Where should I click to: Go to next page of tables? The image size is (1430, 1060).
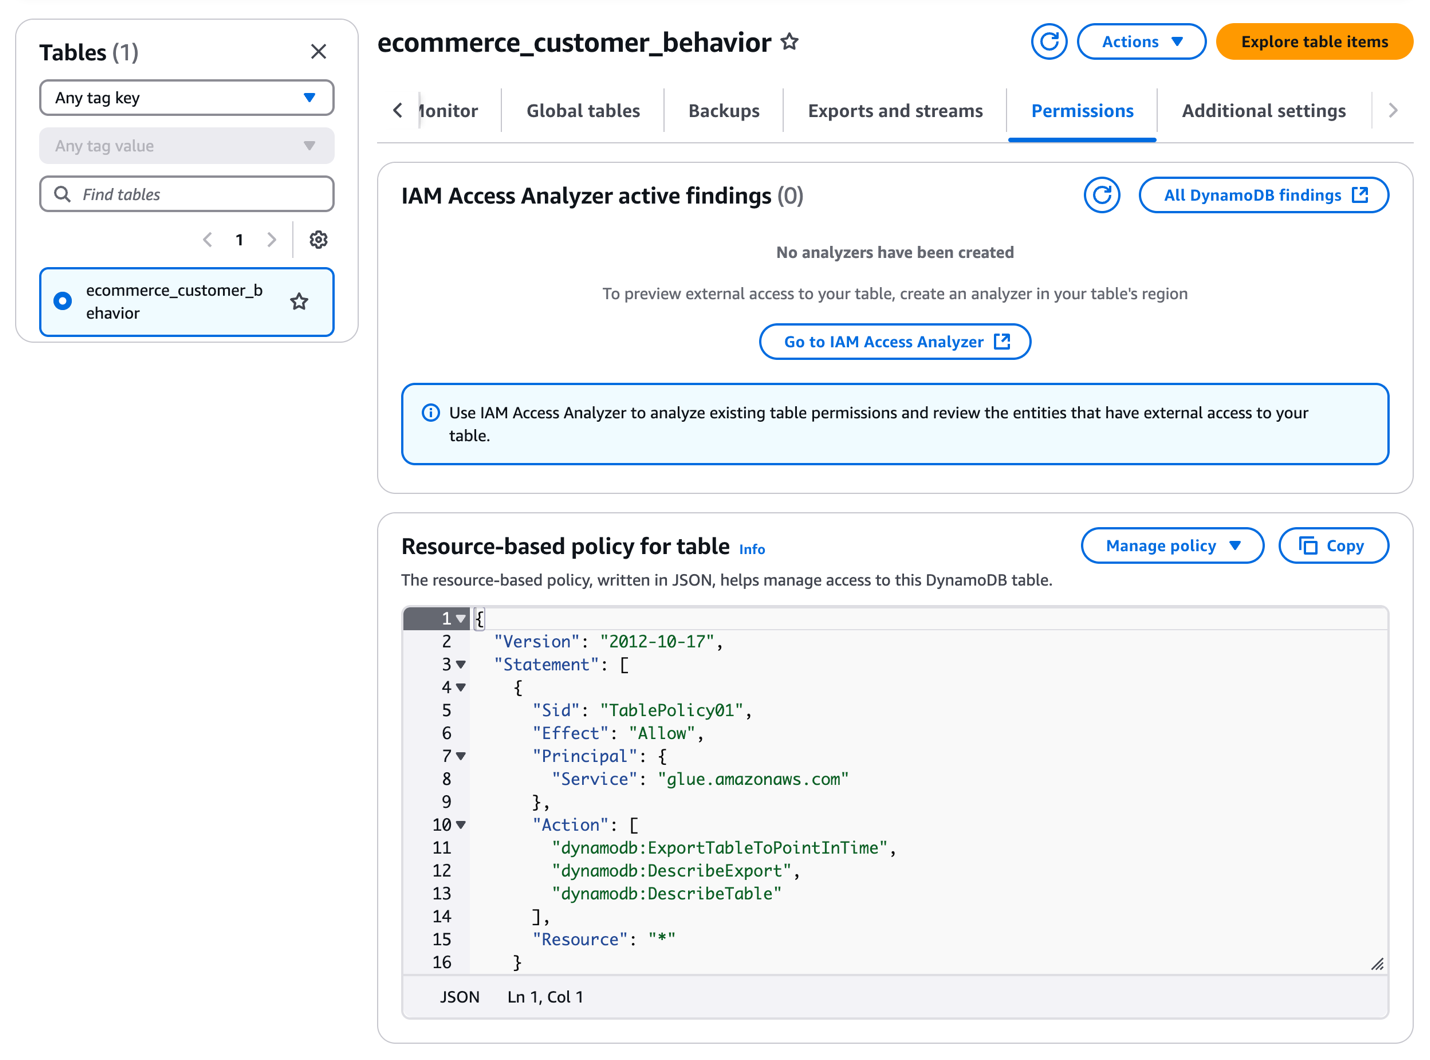271,240
